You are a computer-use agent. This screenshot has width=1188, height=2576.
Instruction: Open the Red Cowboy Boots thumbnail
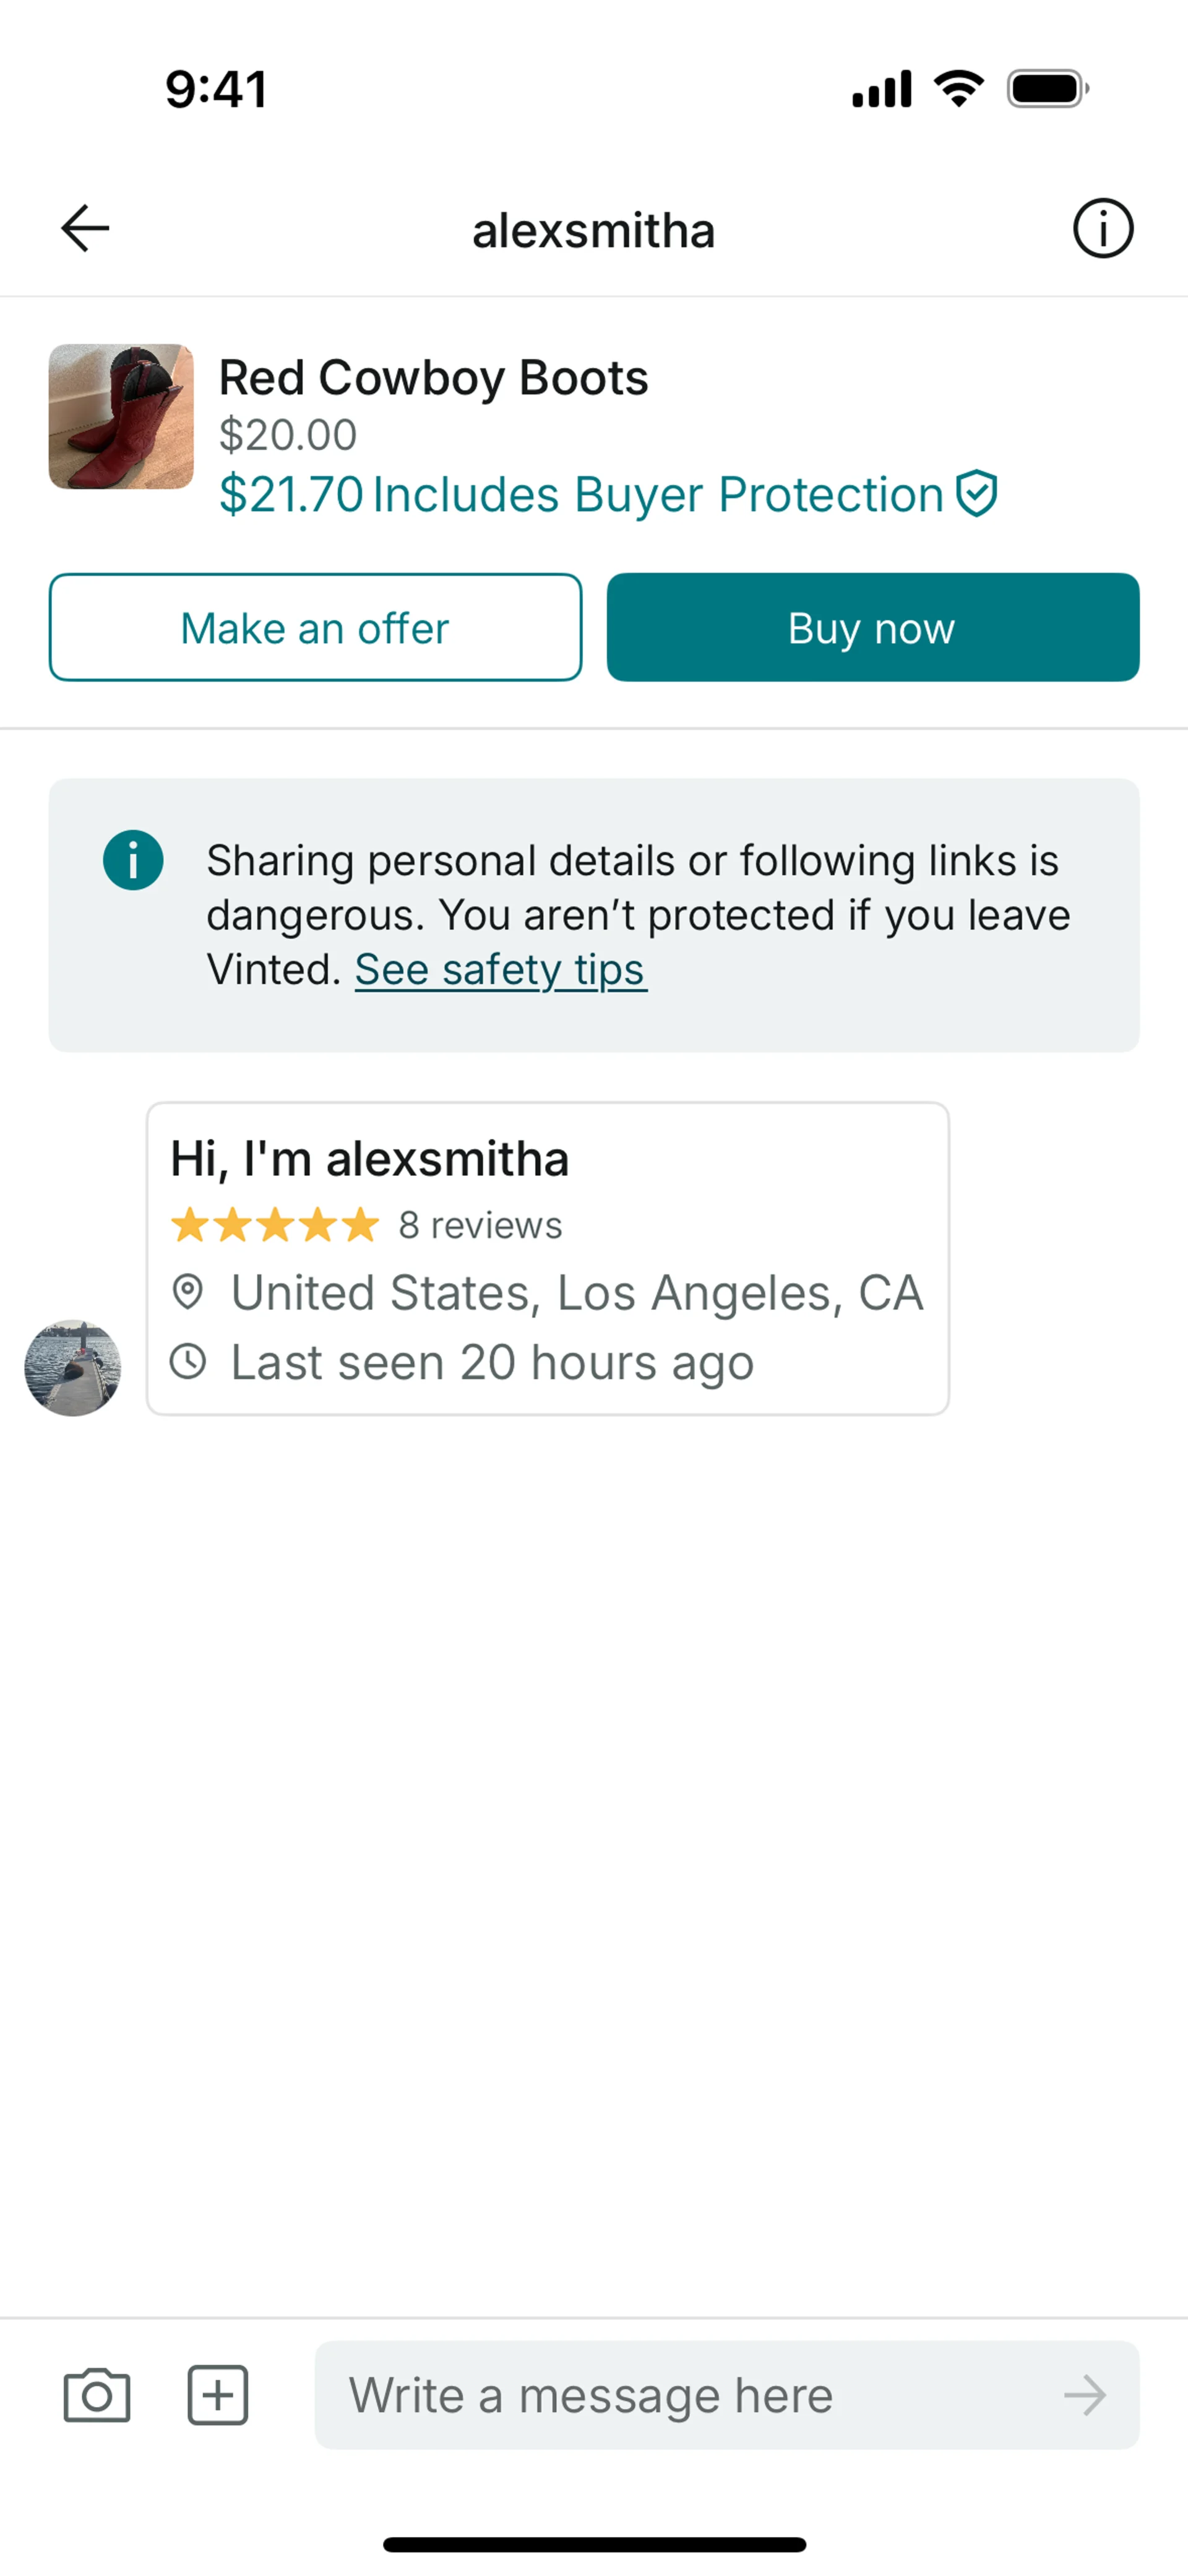pos(121,417)
